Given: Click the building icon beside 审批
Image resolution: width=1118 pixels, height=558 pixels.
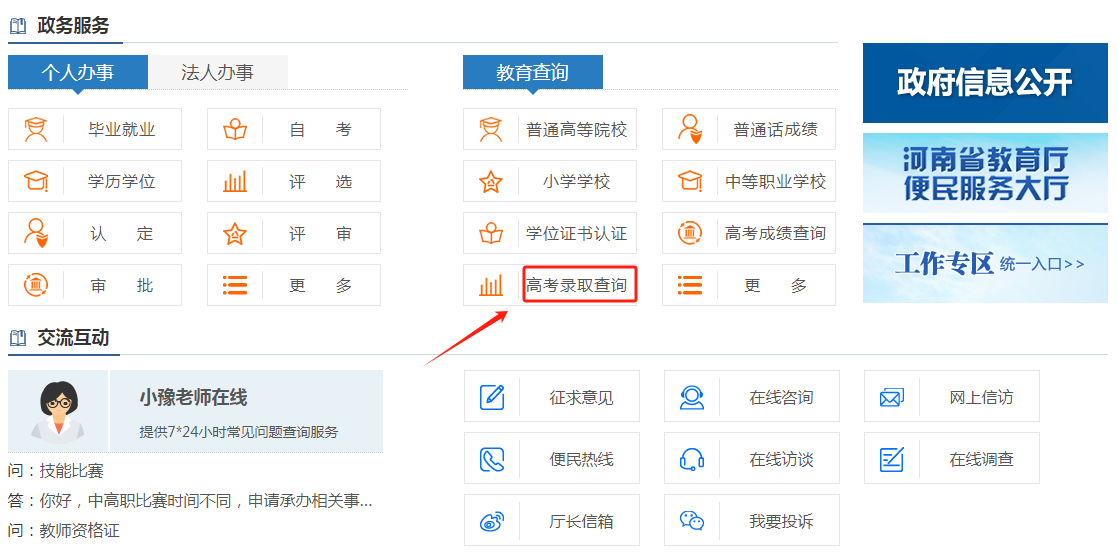Looking at the screenshot, I should pyautogui.click(x=36, y=285).
